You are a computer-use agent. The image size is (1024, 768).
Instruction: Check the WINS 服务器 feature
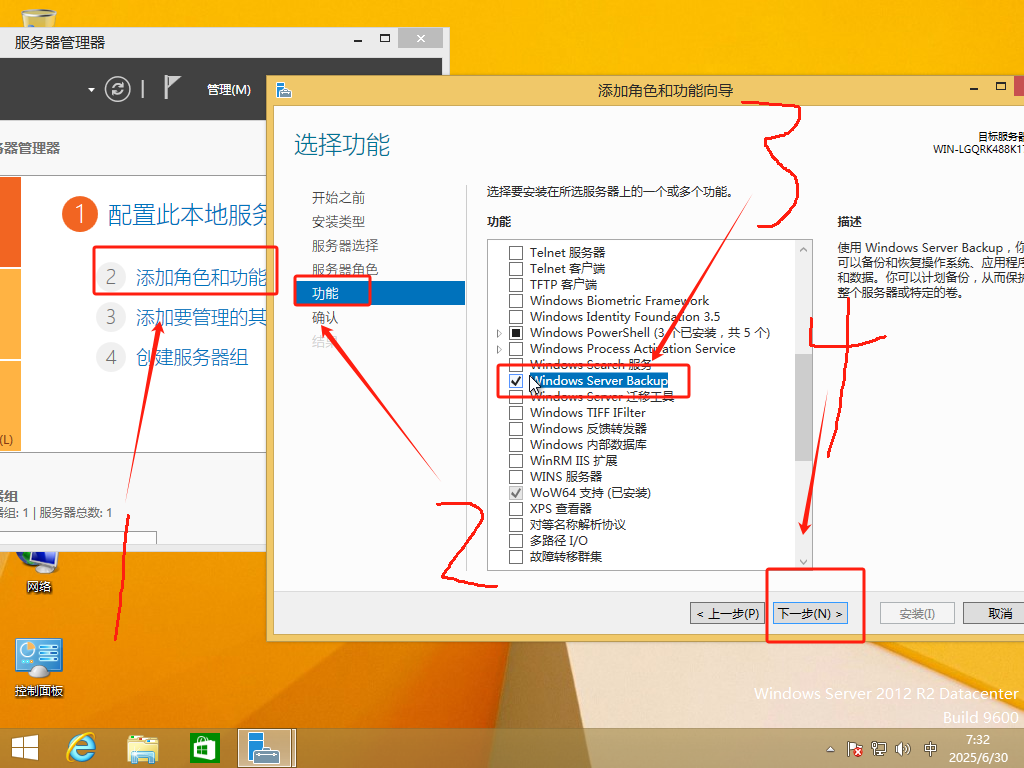click(516, 477)
